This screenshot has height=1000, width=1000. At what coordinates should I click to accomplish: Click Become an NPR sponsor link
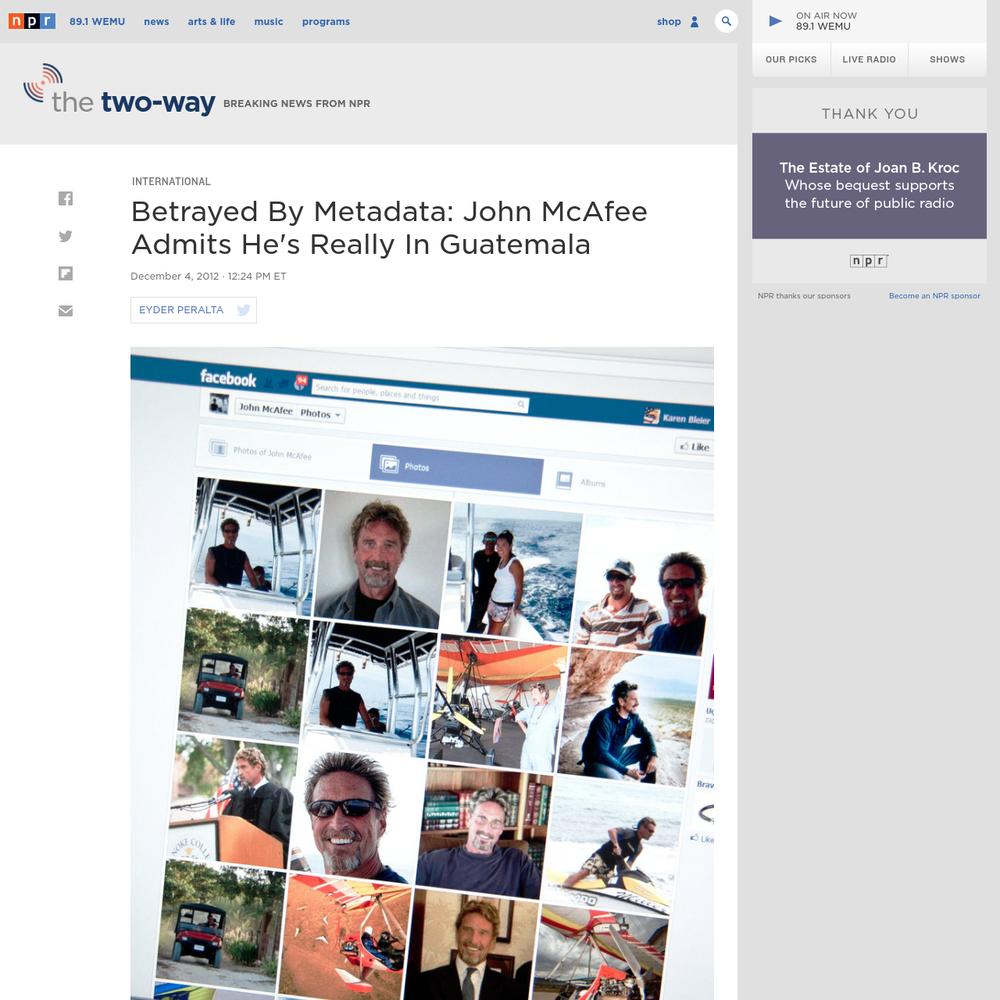(934, 296)
